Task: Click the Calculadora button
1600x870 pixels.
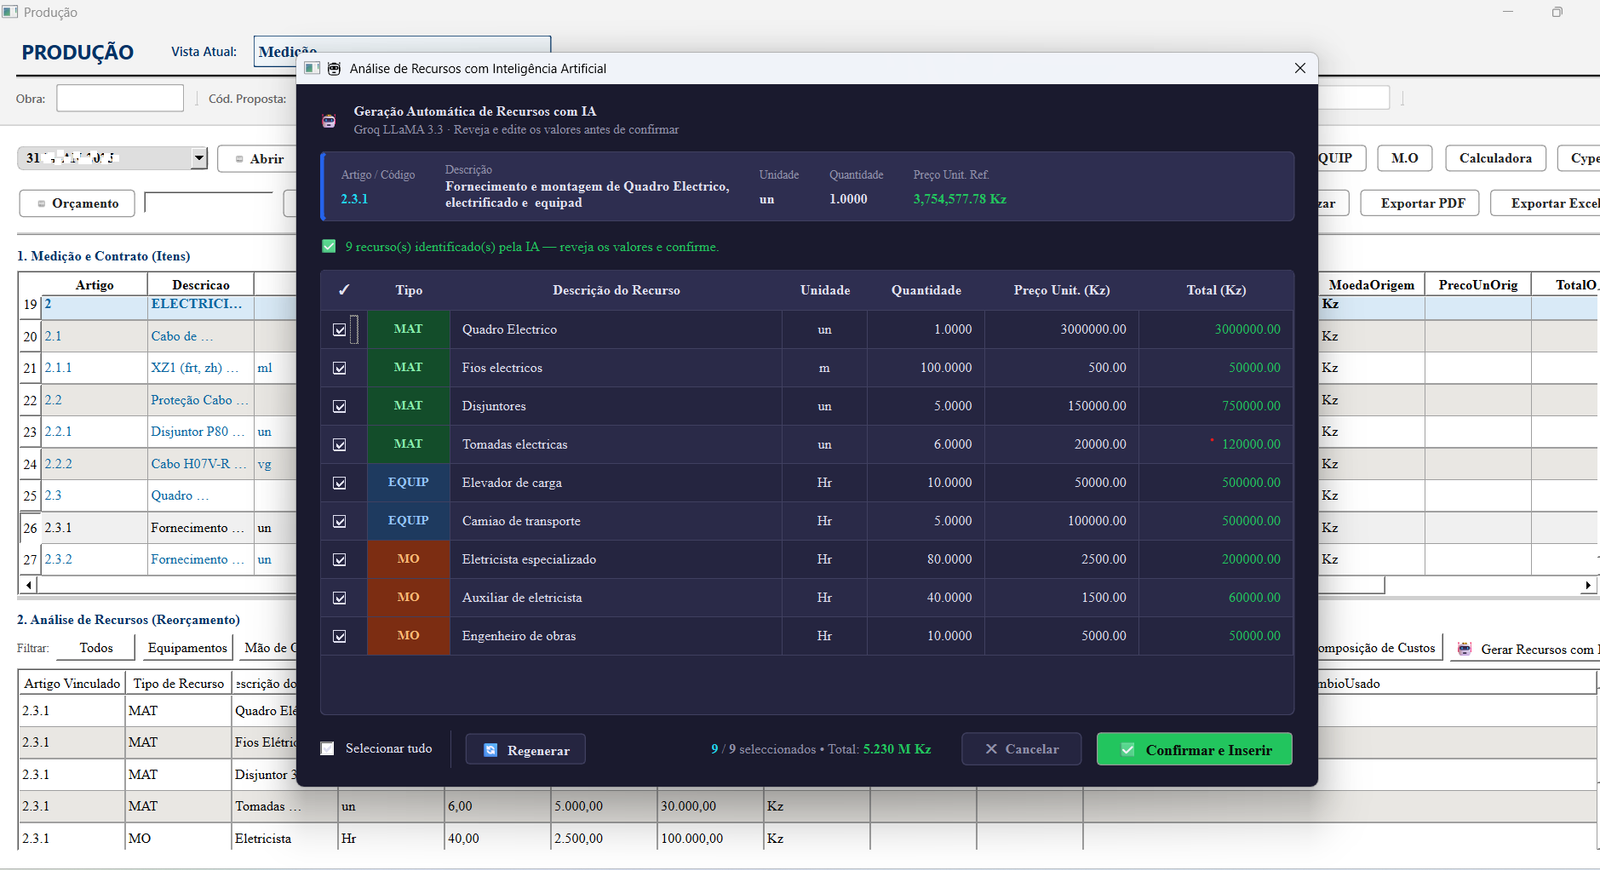Action: (x=1495, y=158)
